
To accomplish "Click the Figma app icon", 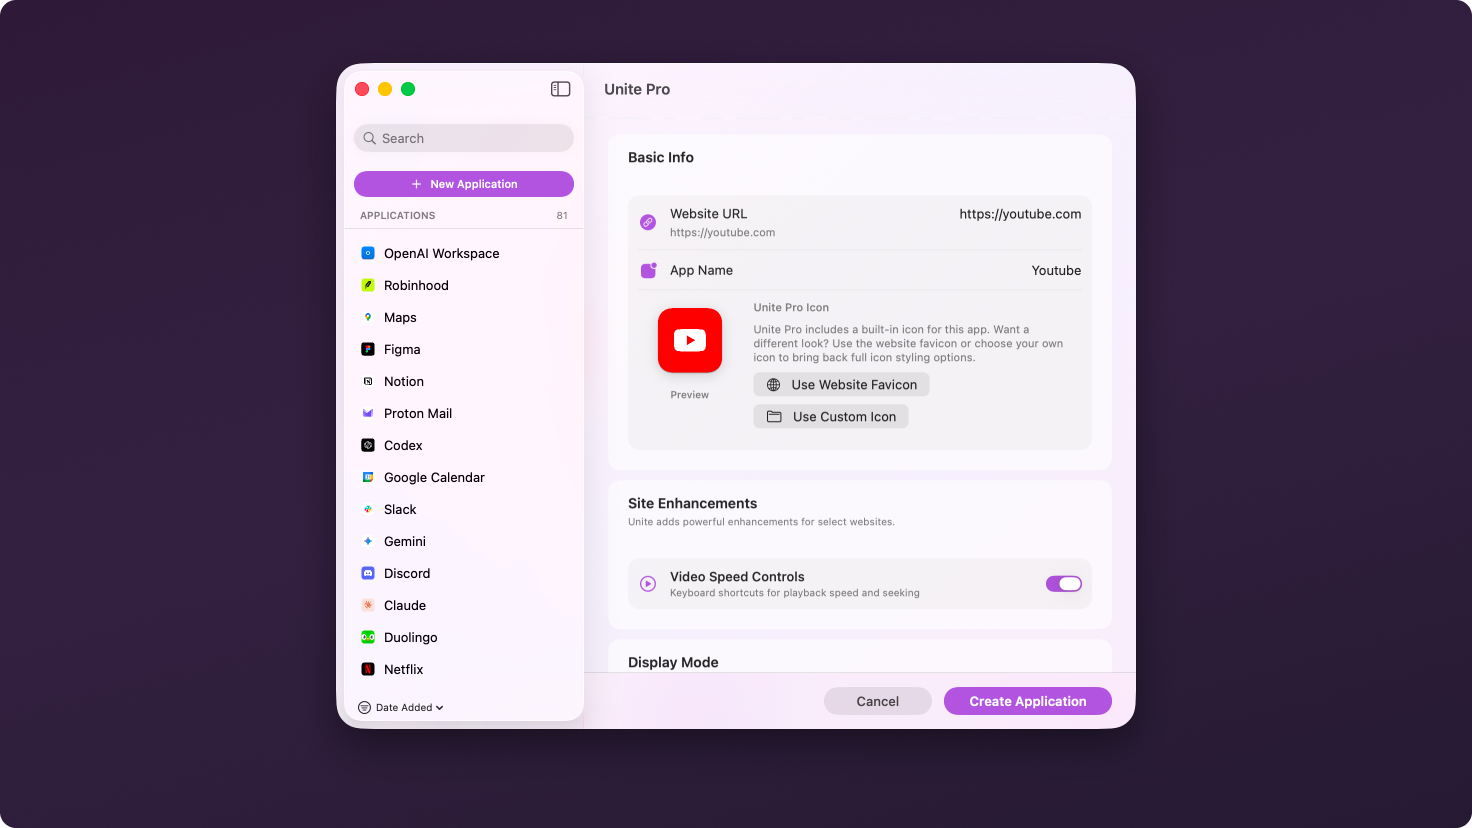I will [x=368, y=349].
